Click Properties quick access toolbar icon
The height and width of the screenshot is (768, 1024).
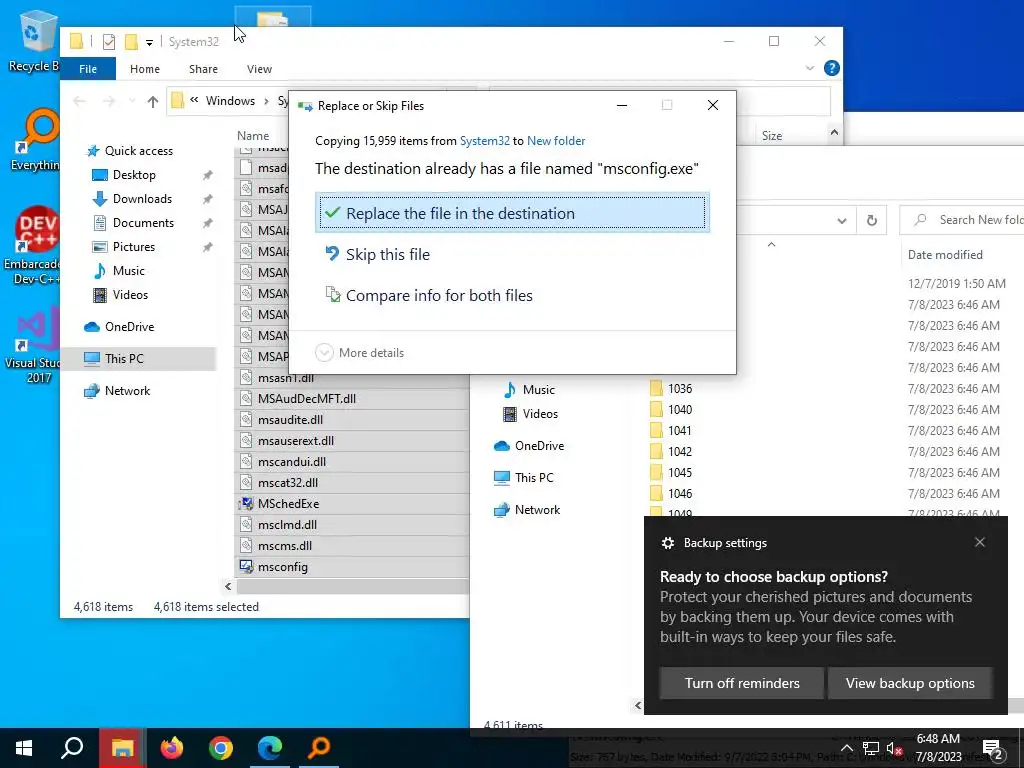(109, 42)
